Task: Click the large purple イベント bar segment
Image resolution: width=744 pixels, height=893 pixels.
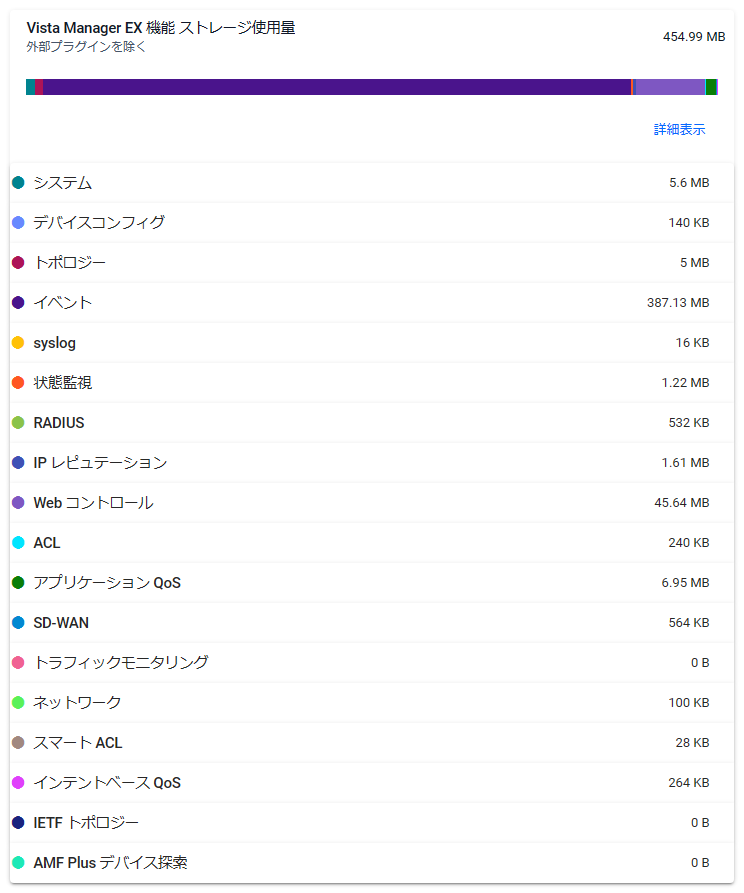Action: (x=337, y=87)
